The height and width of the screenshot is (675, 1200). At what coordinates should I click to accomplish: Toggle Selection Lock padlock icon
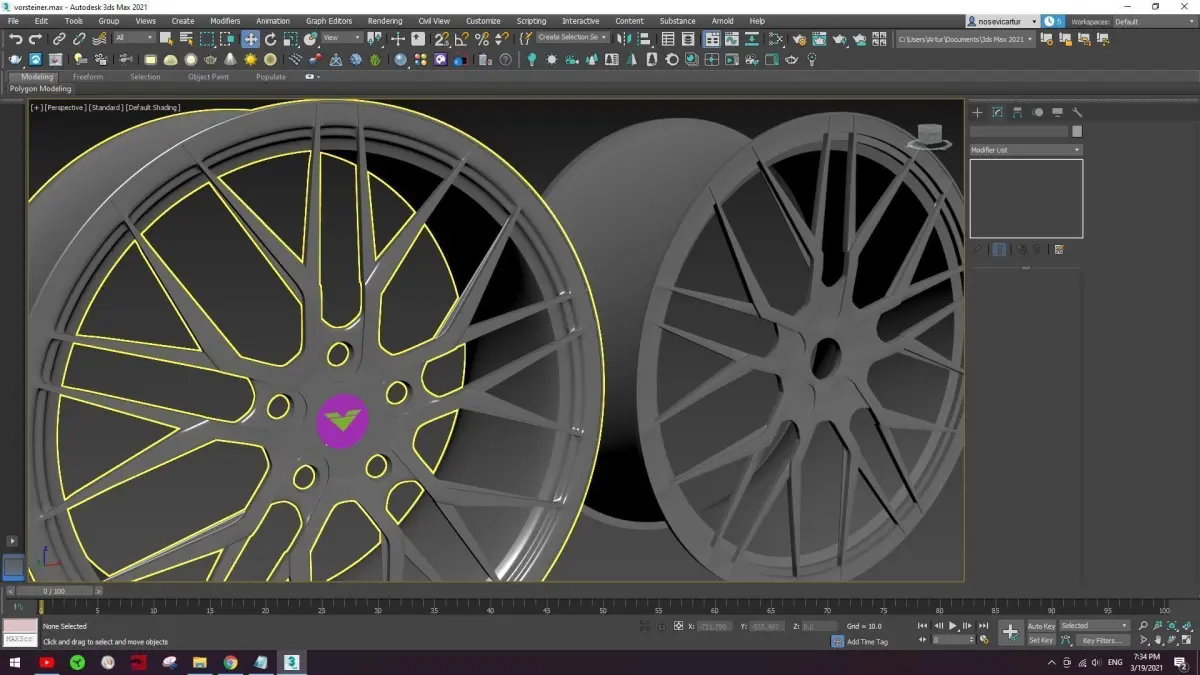pos(661,626)
